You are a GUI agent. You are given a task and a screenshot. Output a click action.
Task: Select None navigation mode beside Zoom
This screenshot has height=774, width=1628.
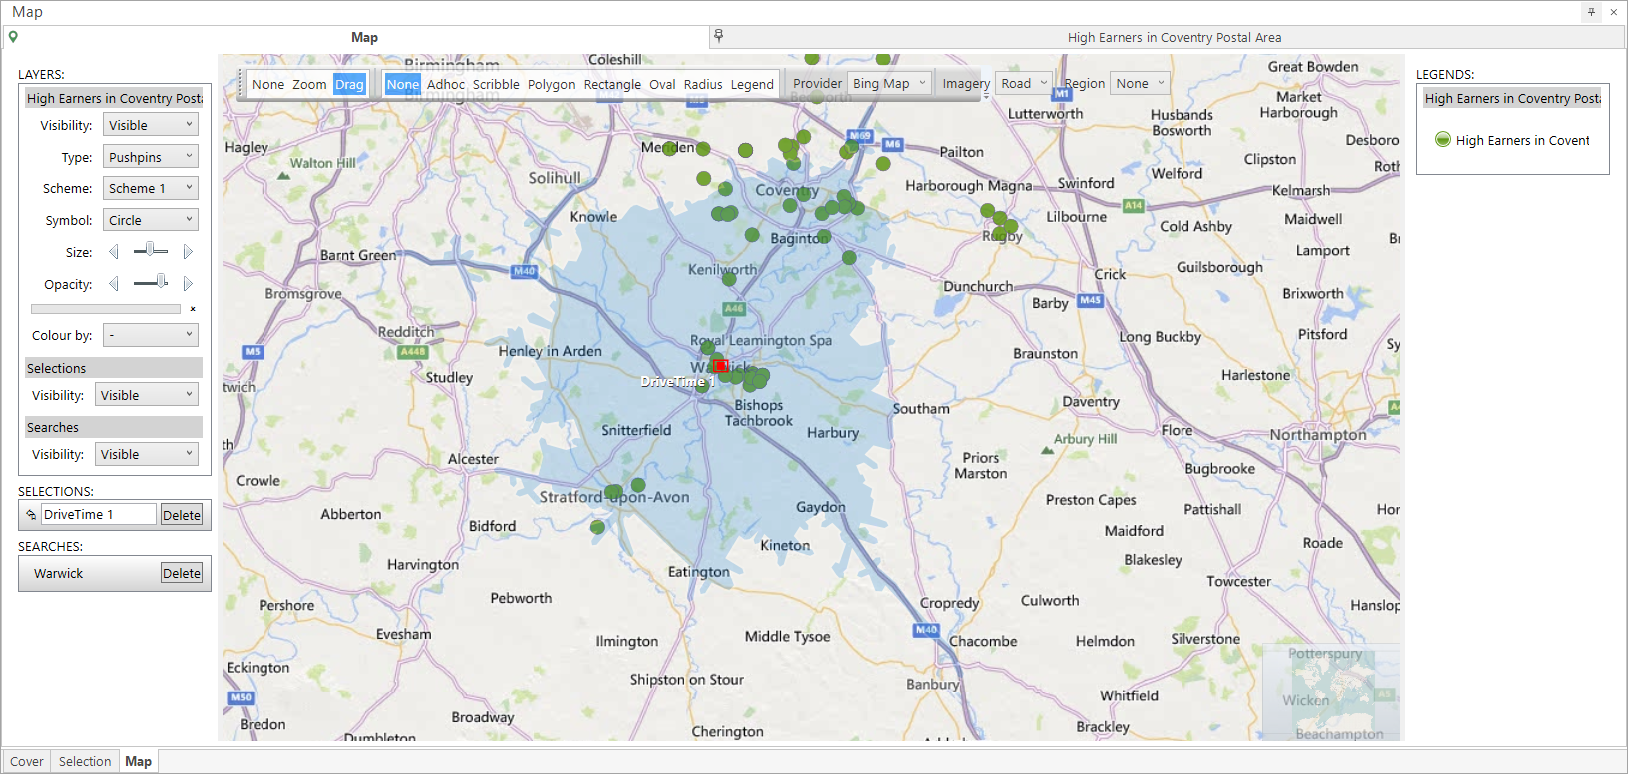(x=268, y=84)
